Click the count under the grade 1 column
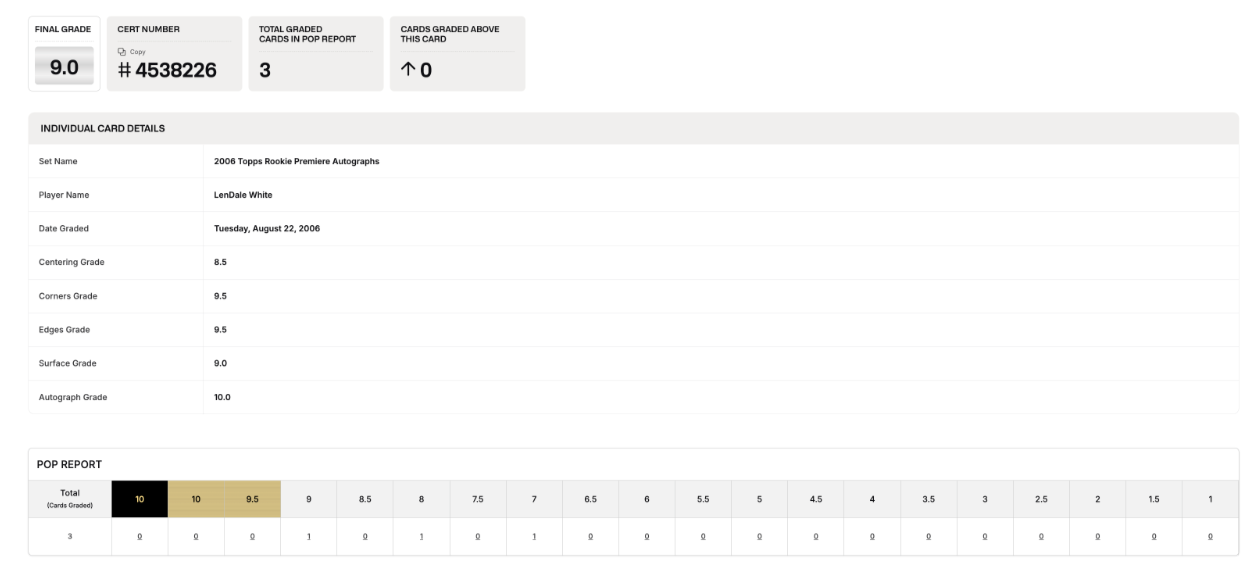This screenshot has width=1251, height=569. [1210, 536]
